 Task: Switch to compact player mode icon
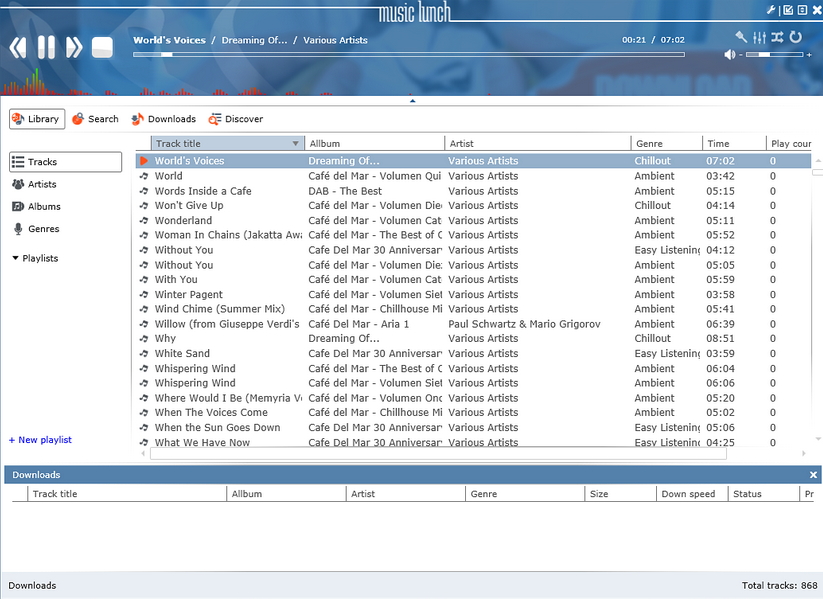pyautogui.click(x=788, y=10)
